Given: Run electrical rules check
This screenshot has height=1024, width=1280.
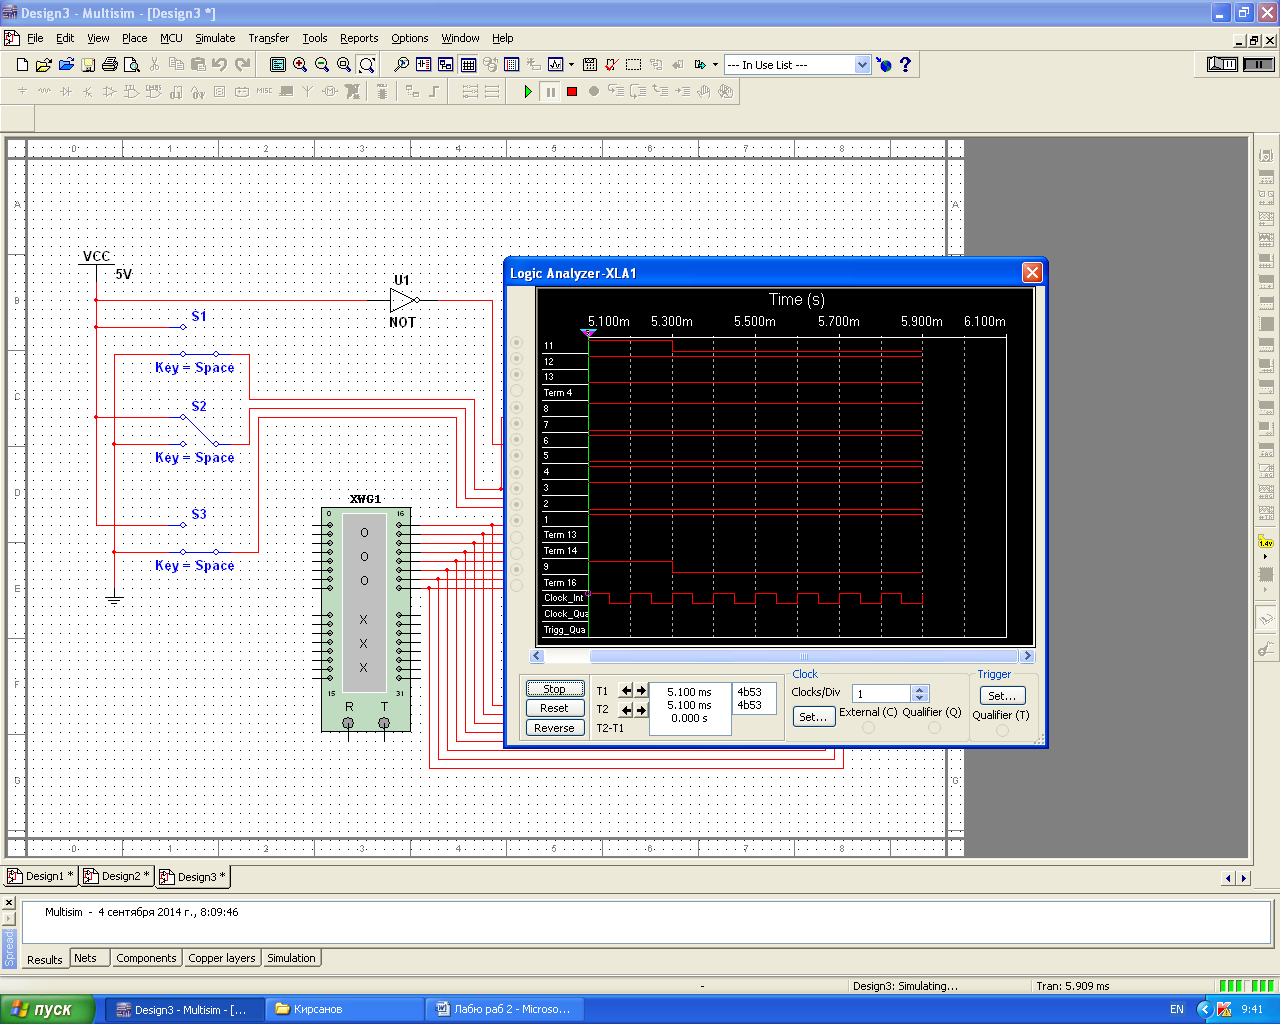Looking at the screenshot, I should click(611, 65).
